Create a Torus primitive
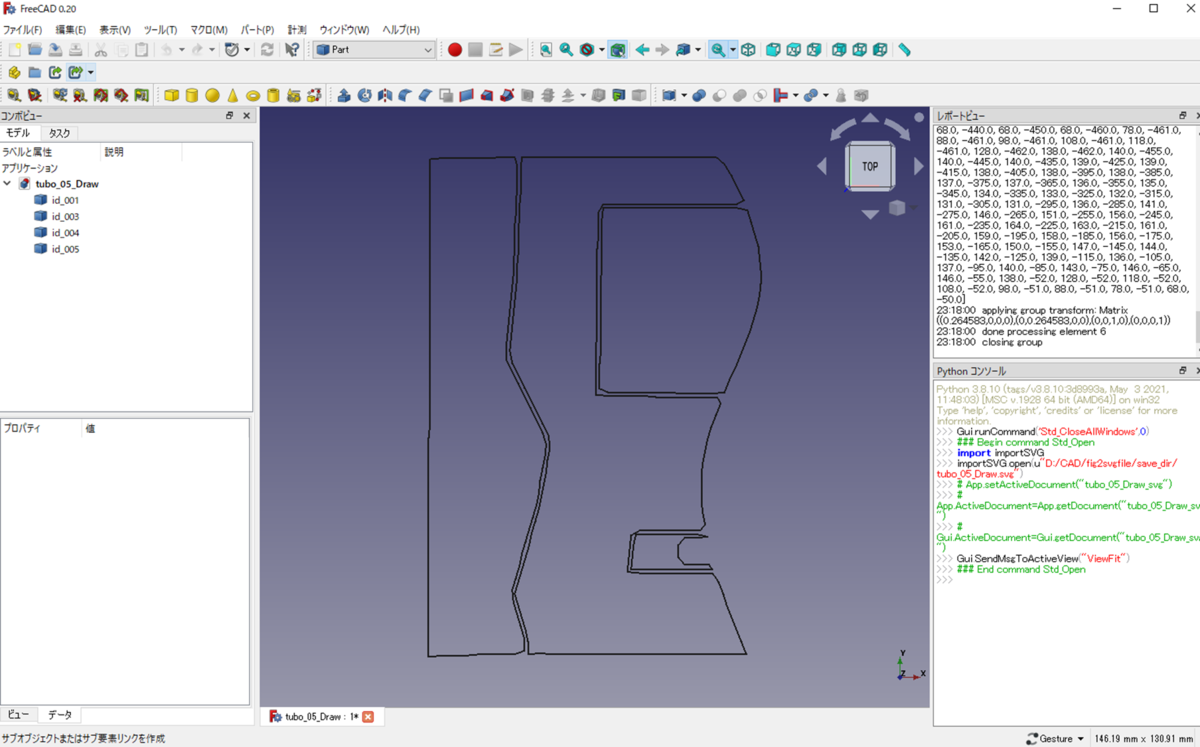The height and width of the screenshot is (747, 1200). pos(253,95)
